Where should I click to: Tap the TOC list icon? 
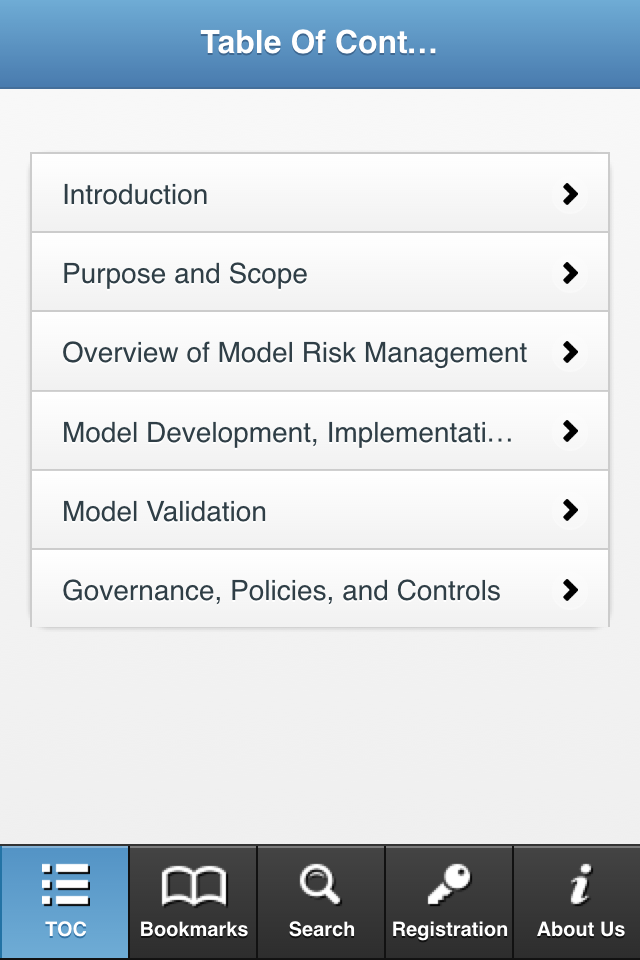(x=65, y=885)
